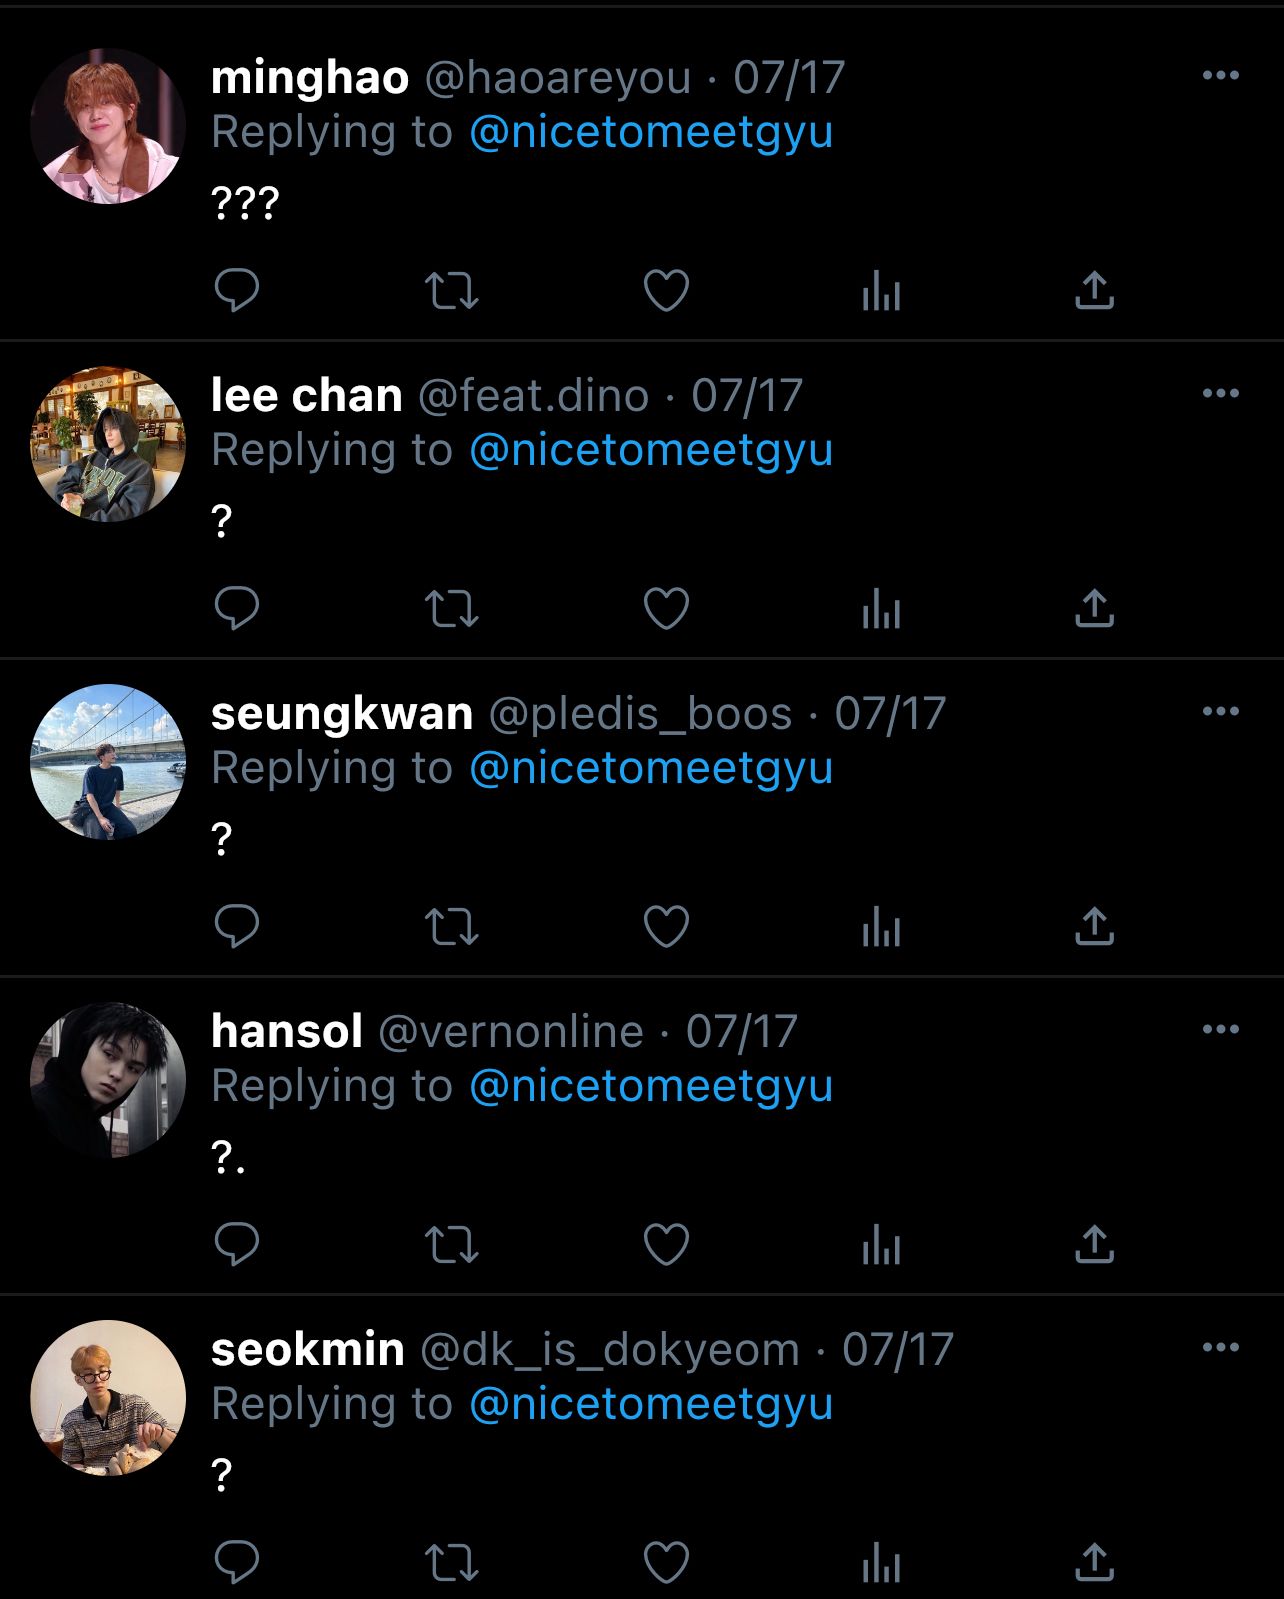Open @nicetomeetgyu link in seokmin's reply
This screenshot has height=1599, width=1284.
pyautogui.click(x=651, y=1405)
